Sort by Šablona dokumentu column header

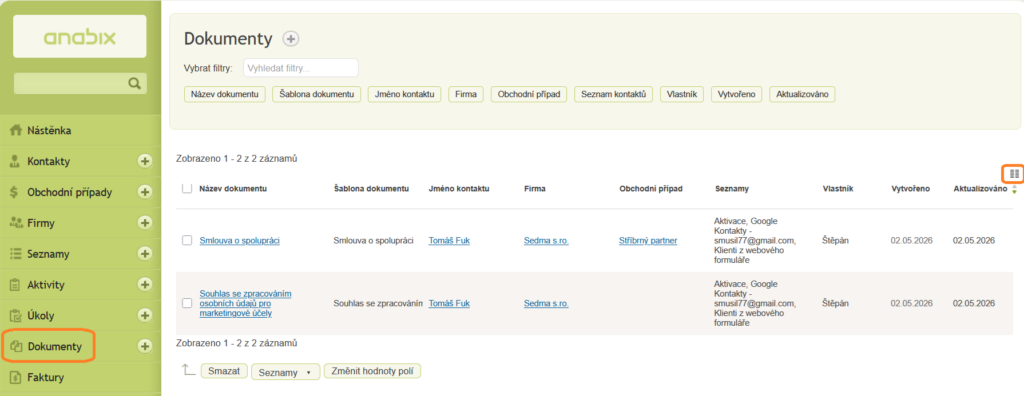(x=371, y=188)
